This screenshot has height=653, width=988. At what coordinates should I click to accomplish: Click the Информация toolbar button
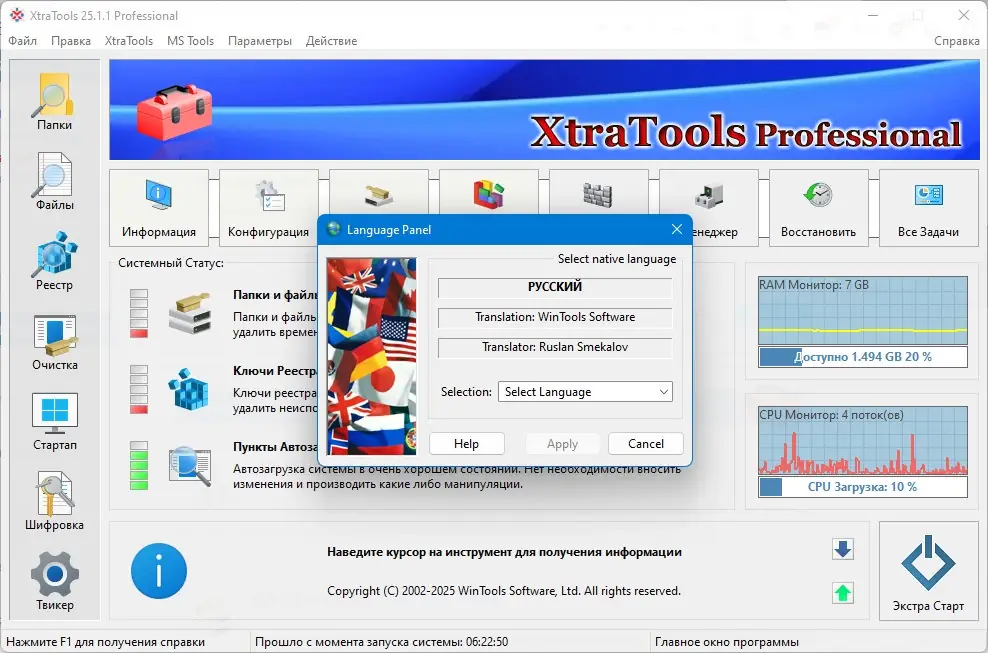[x=159, y=207]
